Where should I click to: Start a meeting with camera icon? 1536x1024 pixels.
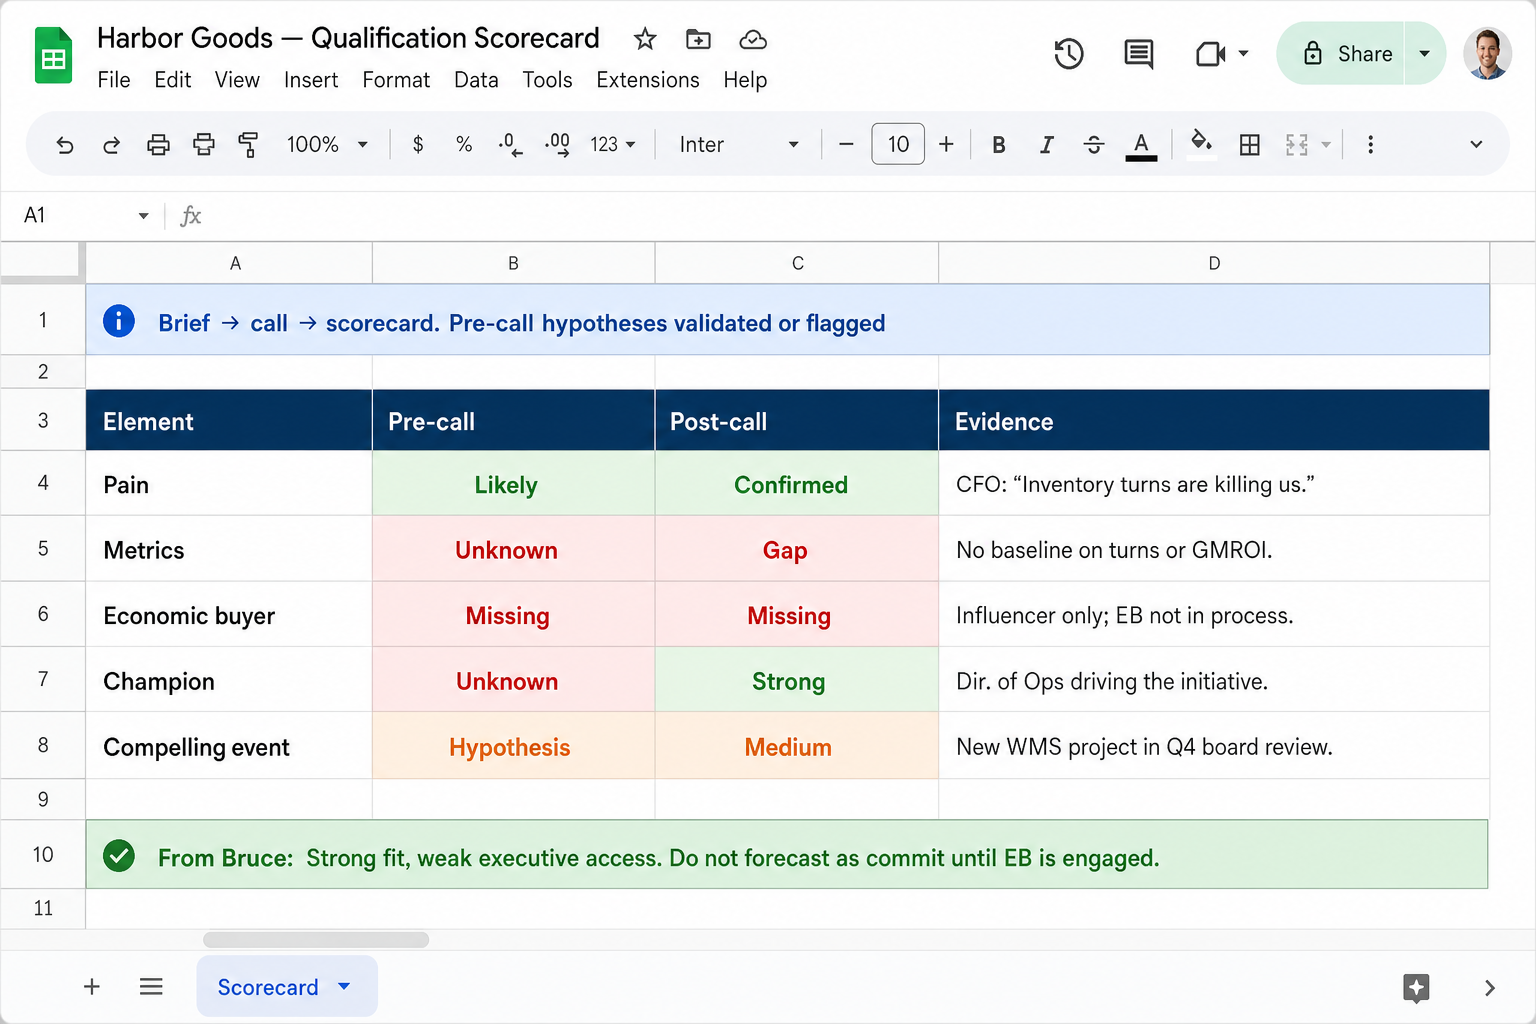point(1210,54)
